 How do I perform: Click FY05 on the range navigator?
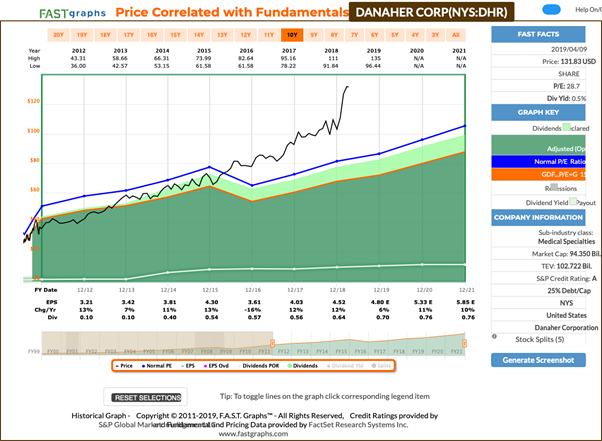[x=149, y=351]
